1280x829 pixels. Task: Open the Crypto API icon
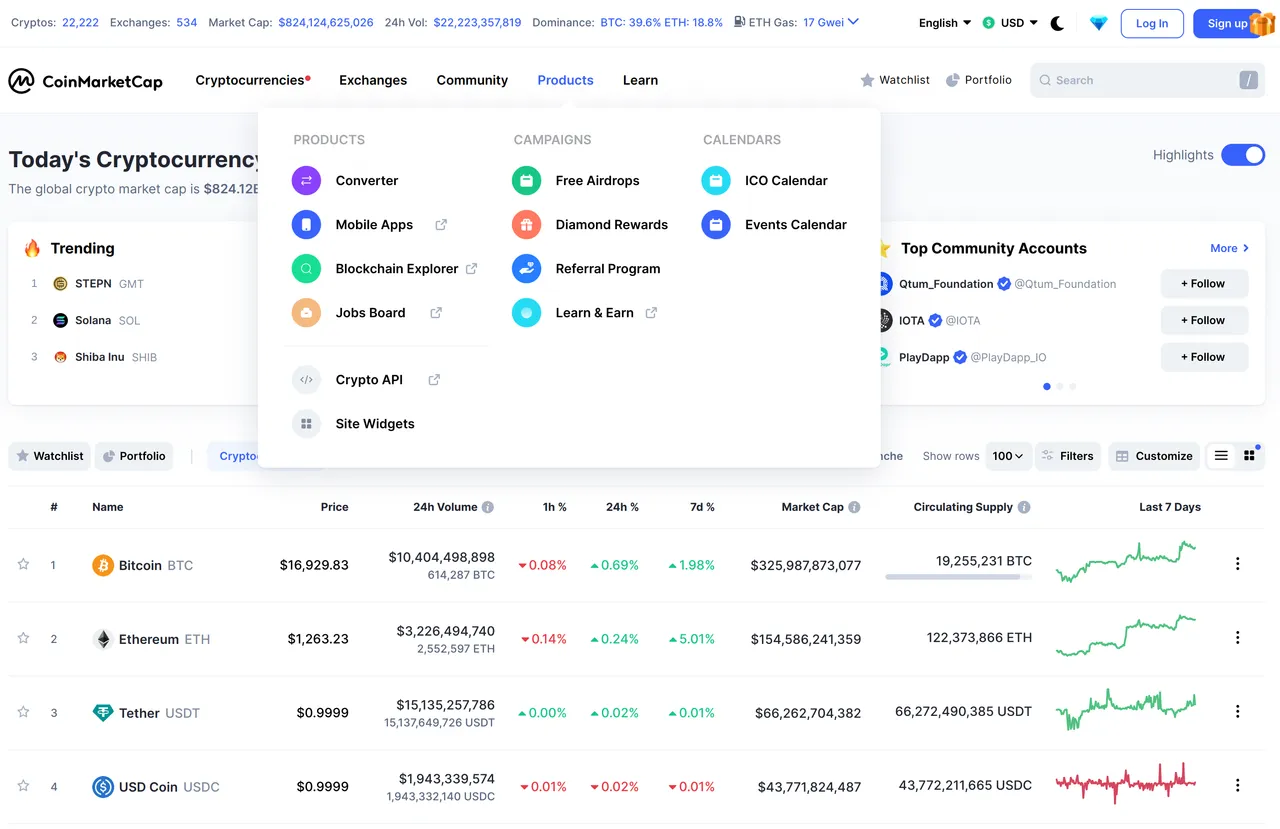(306, 380)
